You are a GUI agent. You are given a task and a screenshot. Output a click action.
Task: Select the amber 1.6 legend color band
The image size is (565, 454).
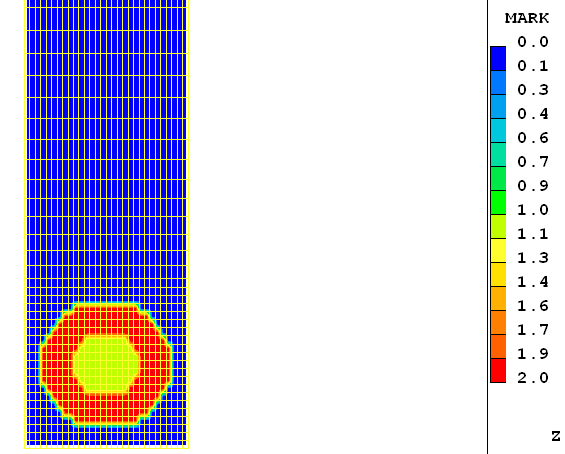pos(498,298)
